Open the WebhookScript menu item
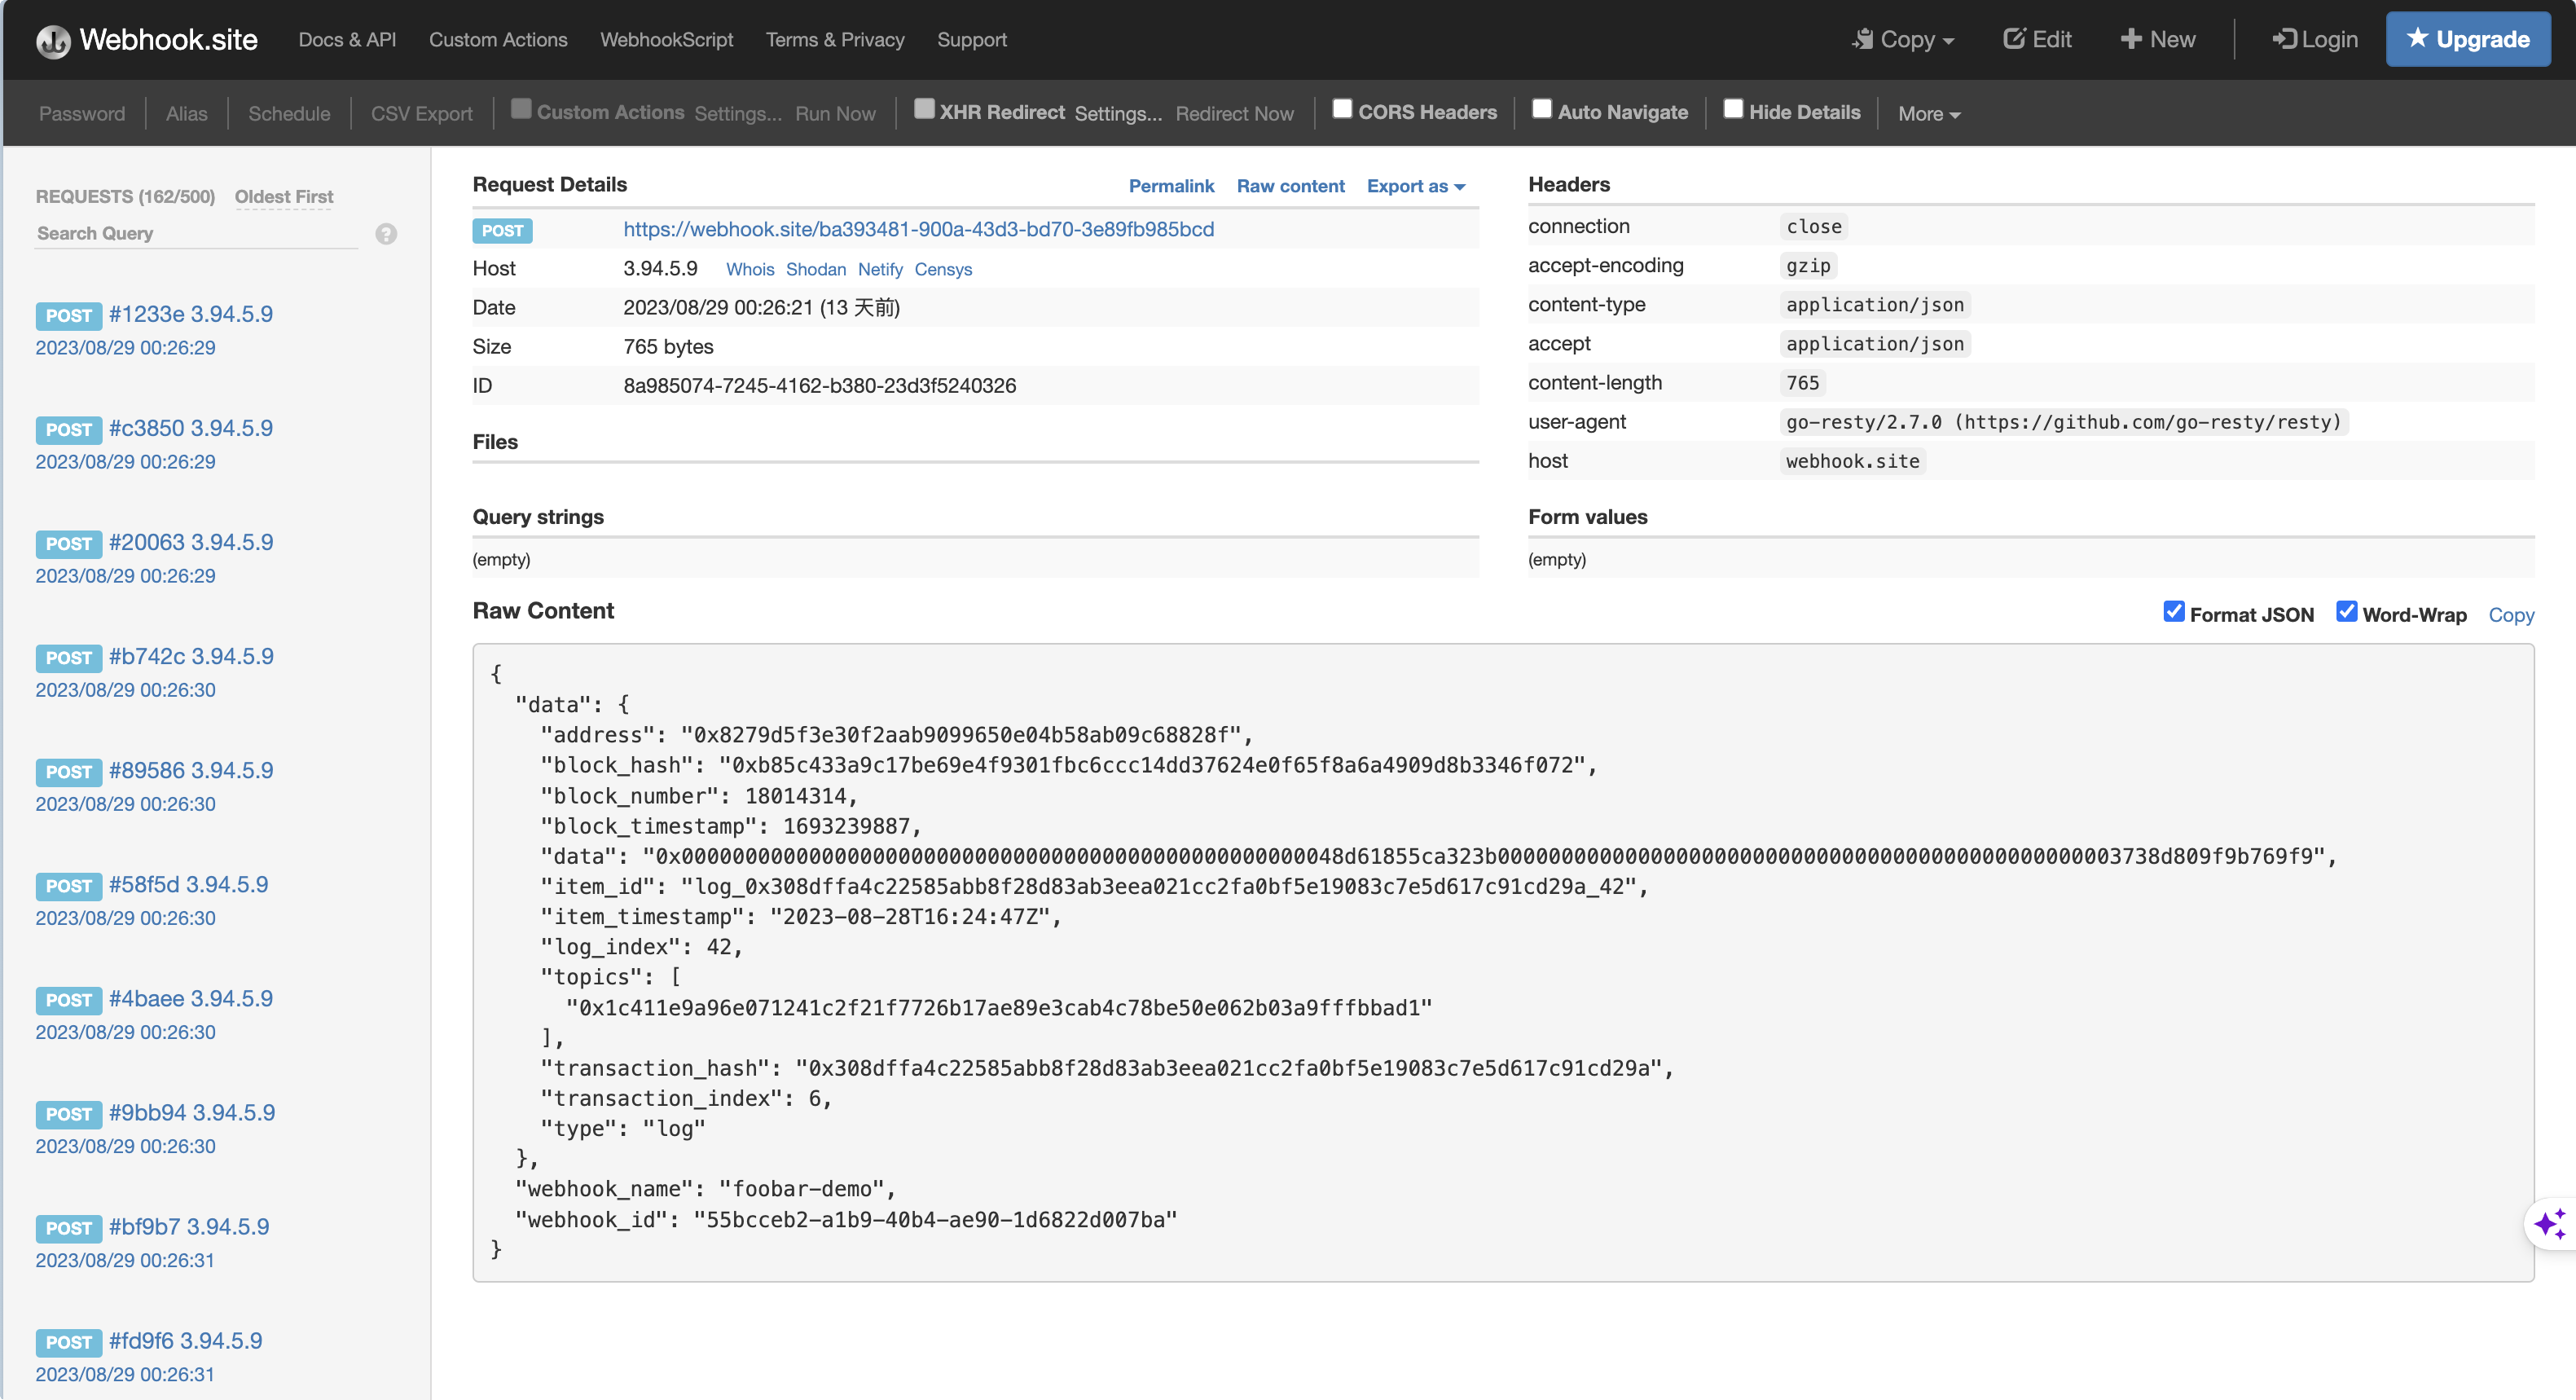The image size is (2576, 1400). [x=666, y=40]
